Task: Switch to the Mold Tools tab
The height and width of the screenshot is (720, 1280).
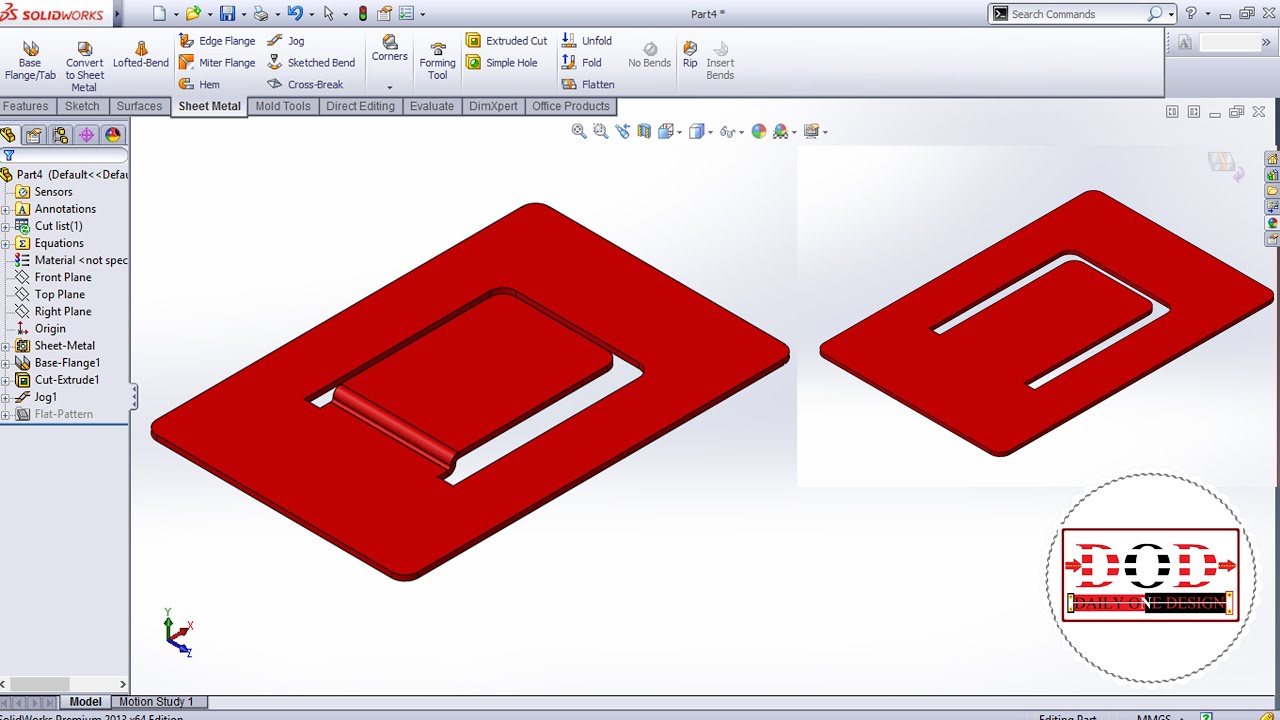Action: pyautogui.click(x=283, y=106)
